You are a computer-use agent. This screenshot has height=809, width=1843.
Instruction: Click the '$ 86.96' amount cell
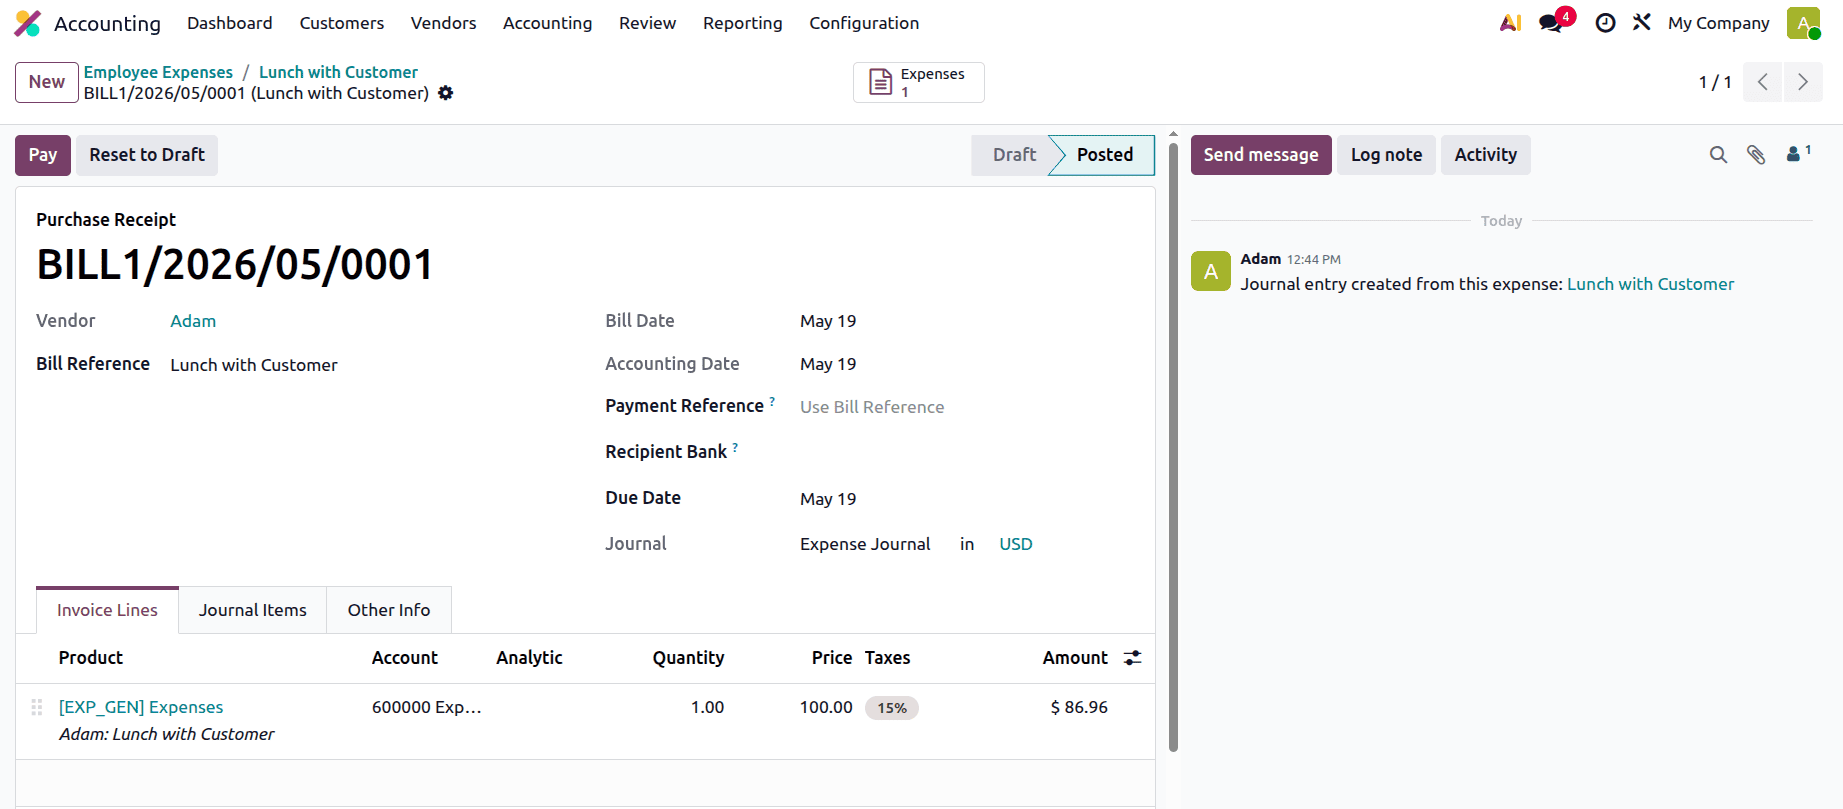(1079, 707)
